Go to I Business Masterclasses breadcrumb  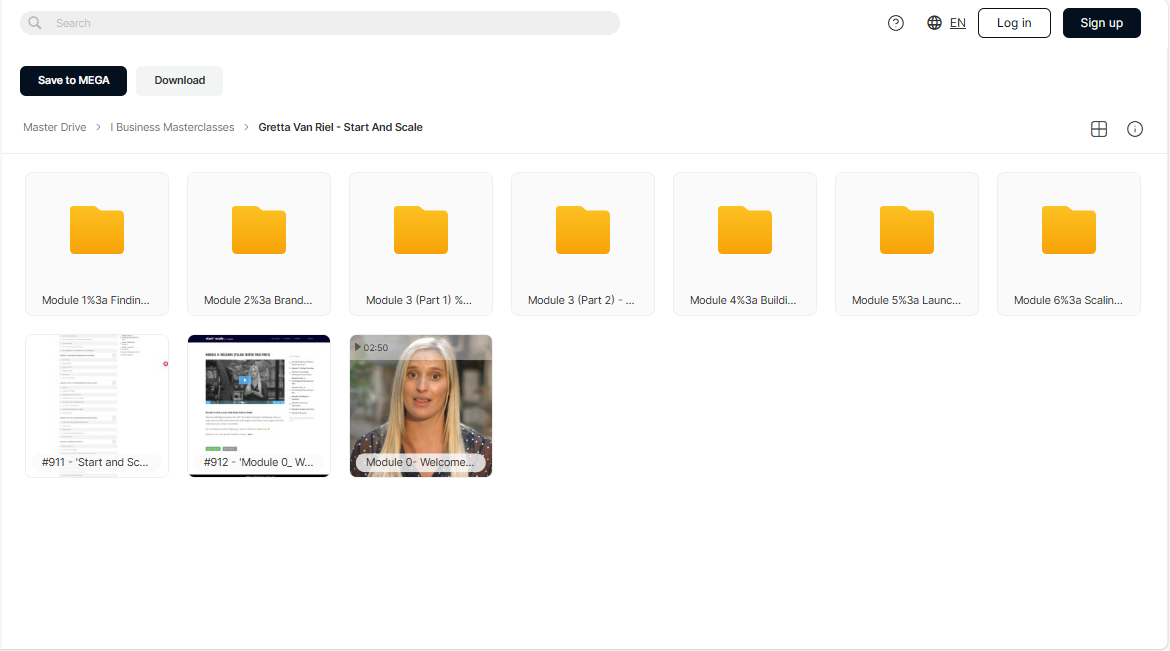[x=172, y=128]
